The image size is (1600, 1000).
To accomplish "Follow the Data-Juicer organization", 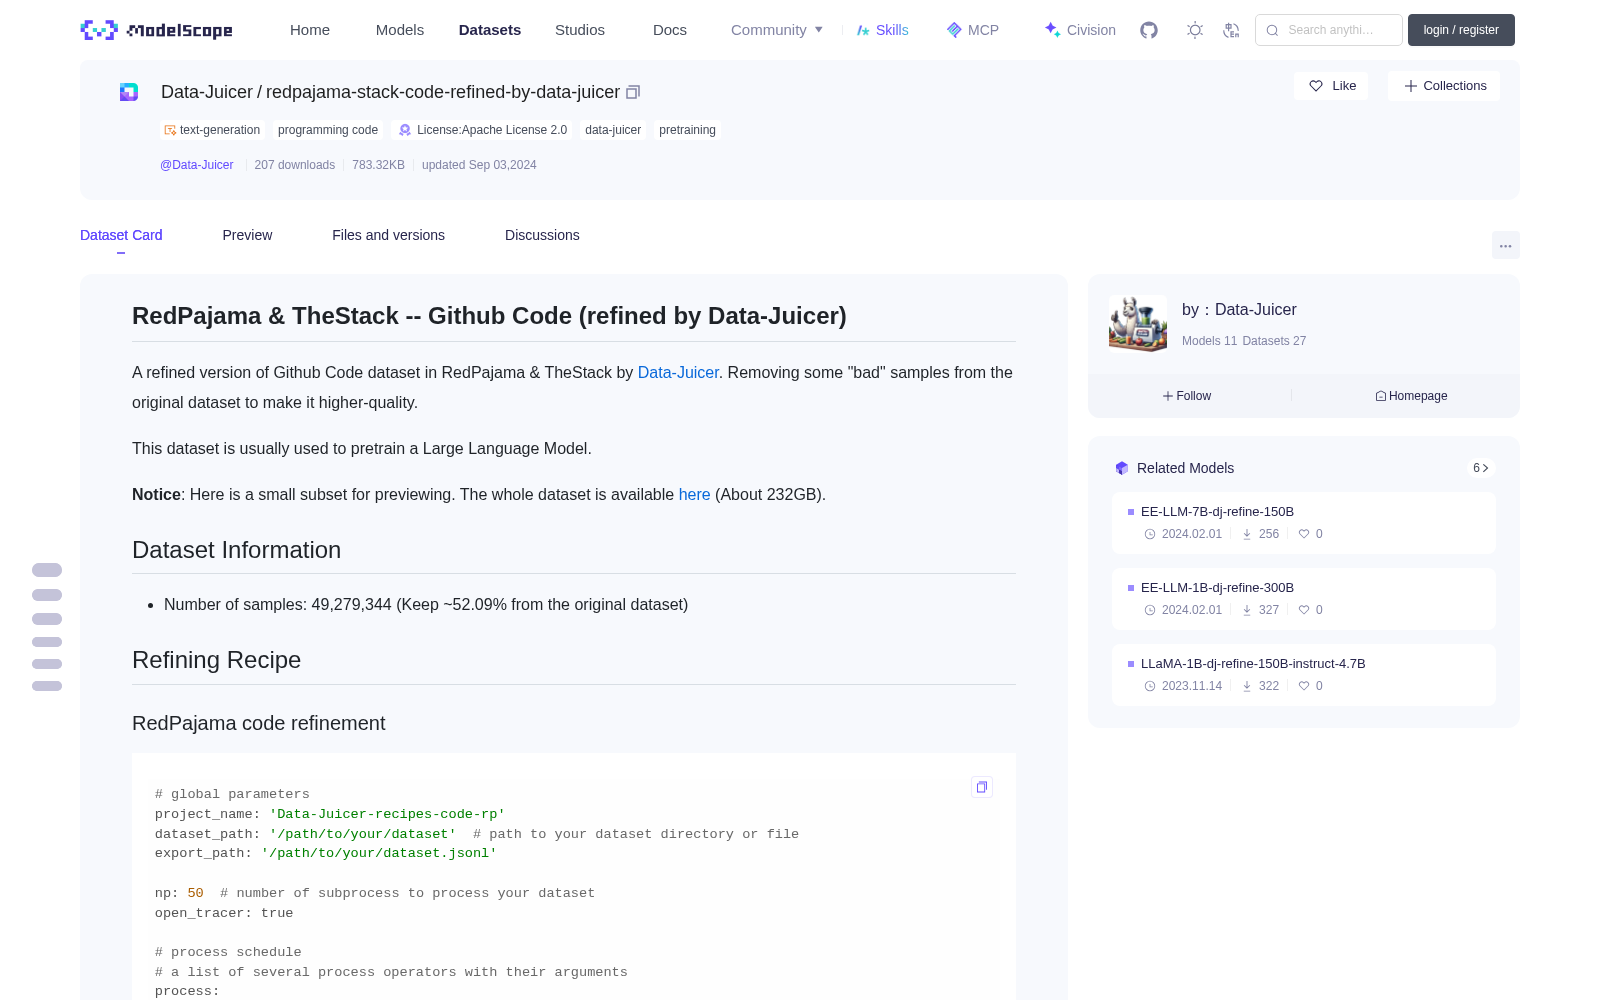I will click(x=1187, y=396).
